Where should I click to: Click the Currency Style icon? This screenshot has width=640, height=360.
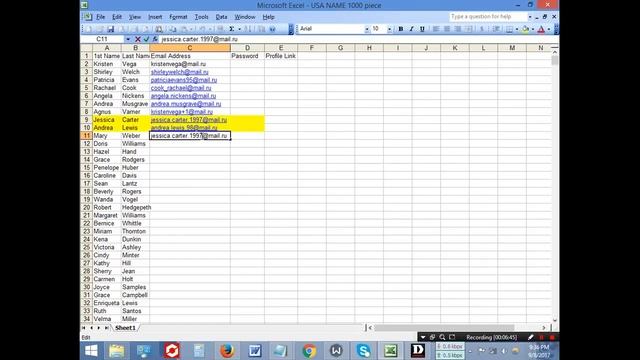(x=482, y=29)
